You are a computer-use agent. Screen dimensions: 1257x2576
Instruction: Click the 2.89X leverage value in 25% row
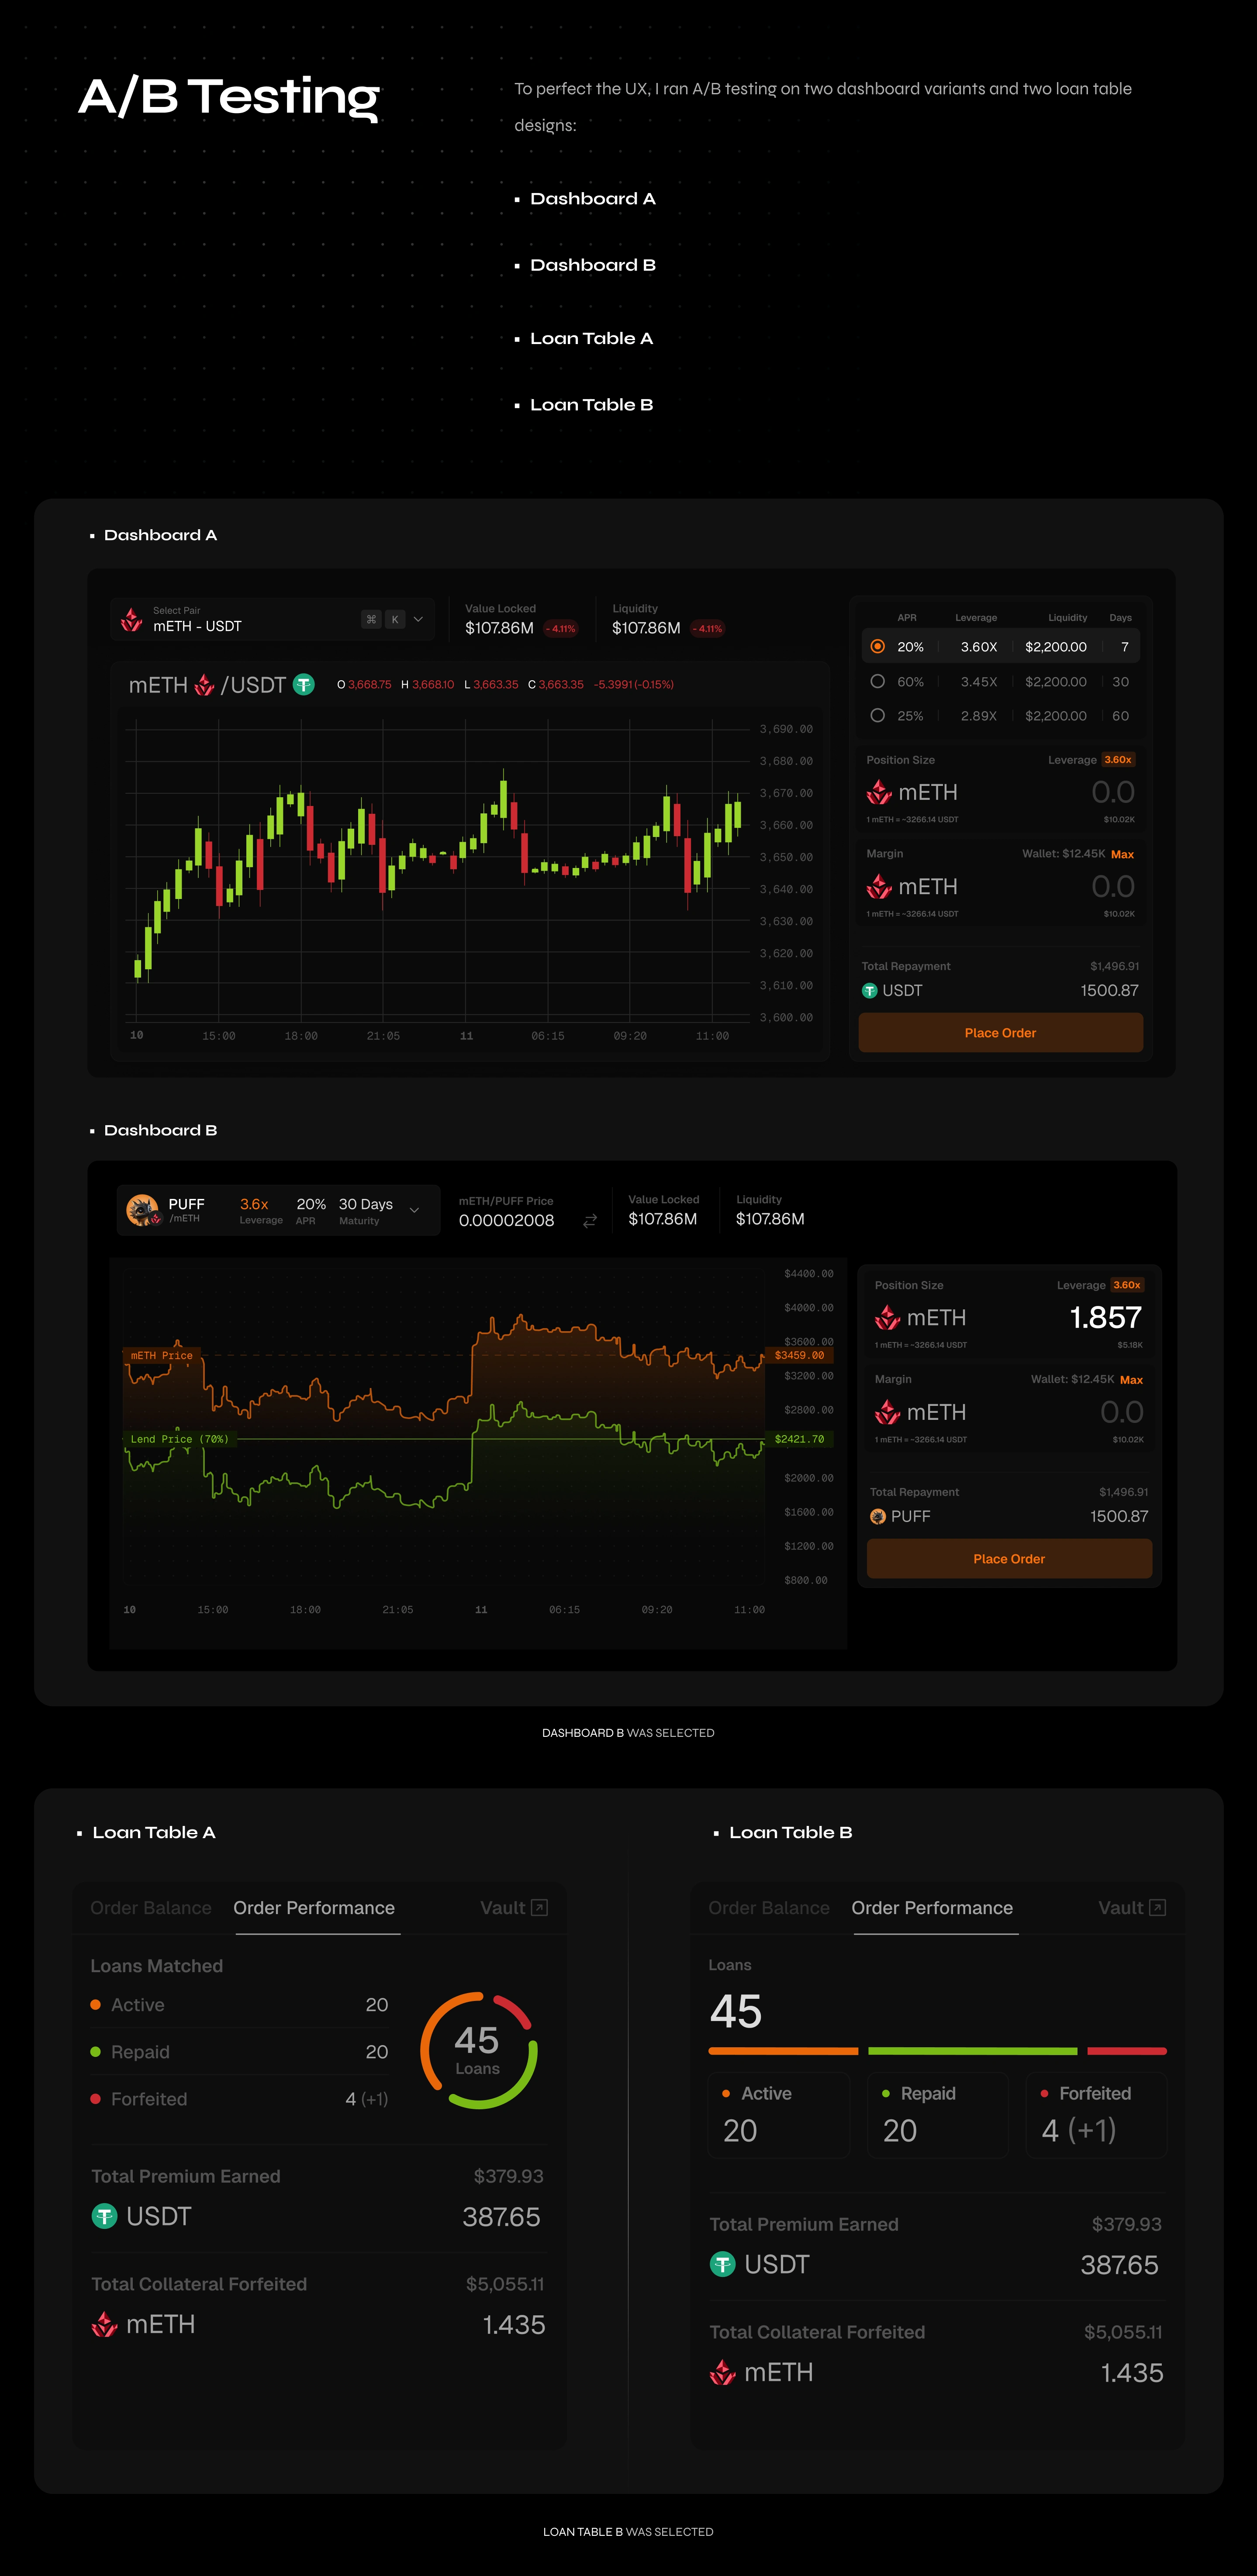tap(979, 716)
